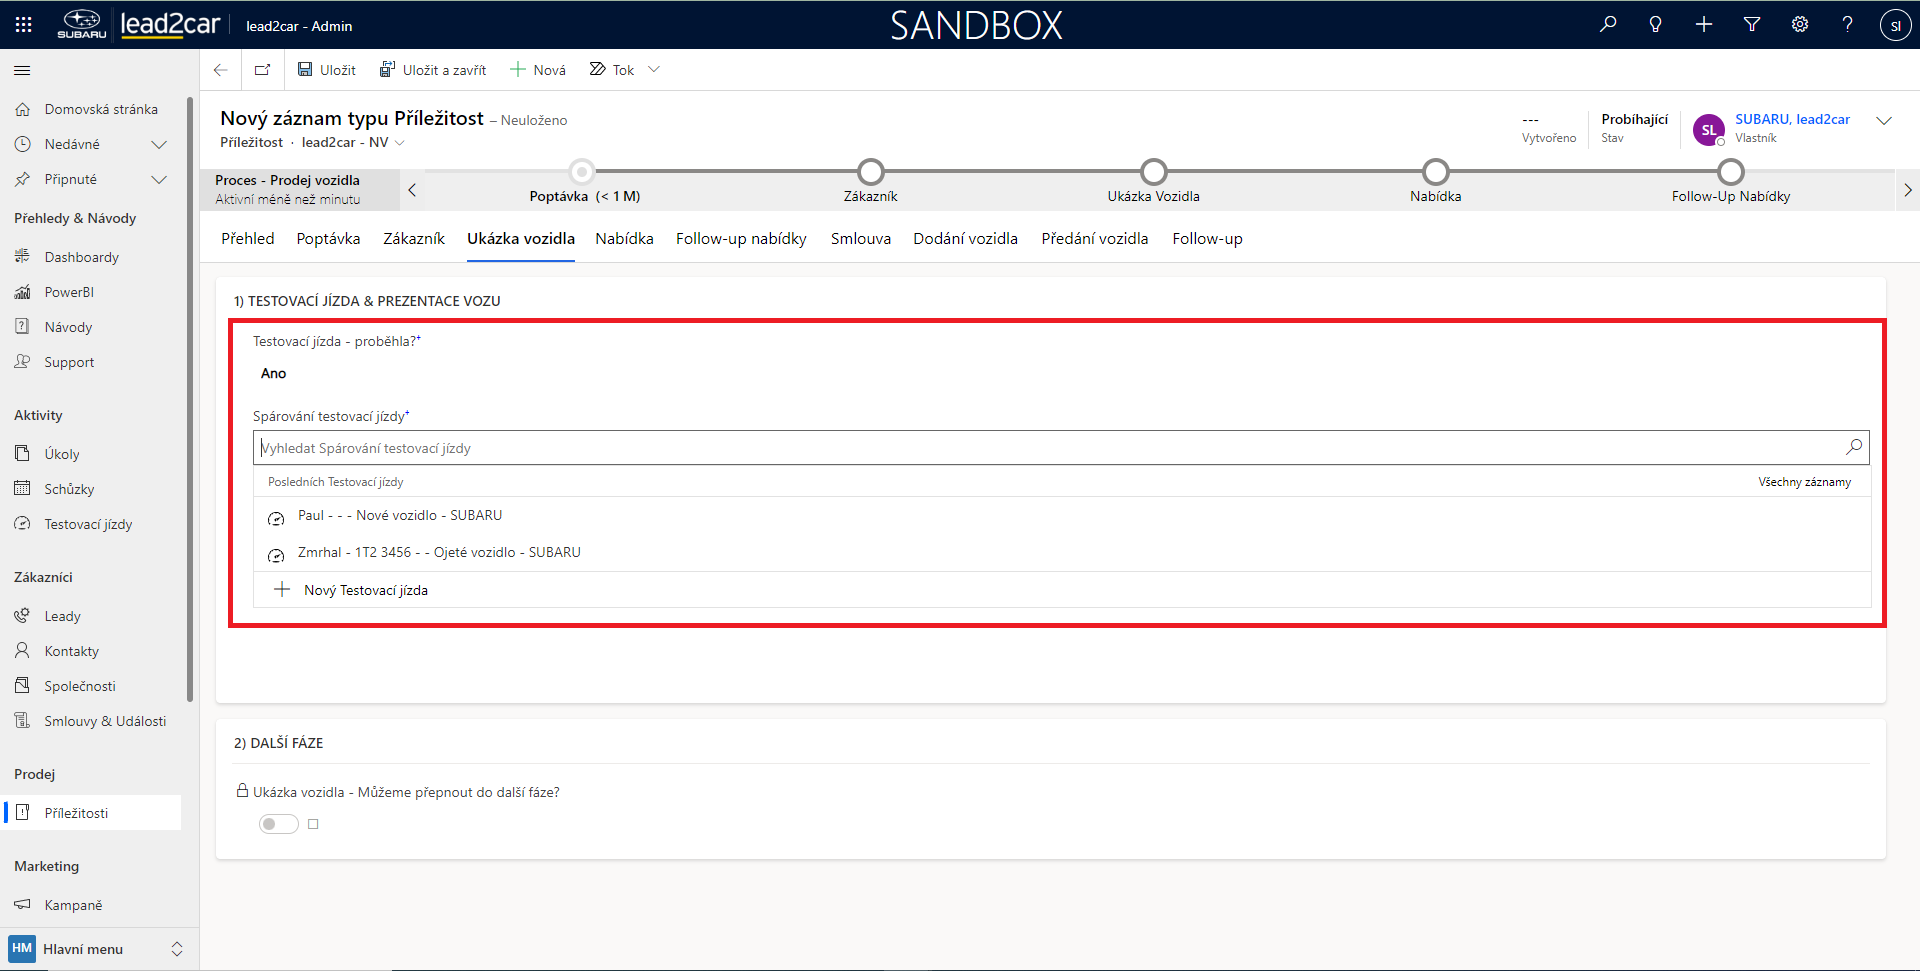The image size is (1920, 971).
Task: Expand the Tok dropdown arrow
Action: coord(654,70)
